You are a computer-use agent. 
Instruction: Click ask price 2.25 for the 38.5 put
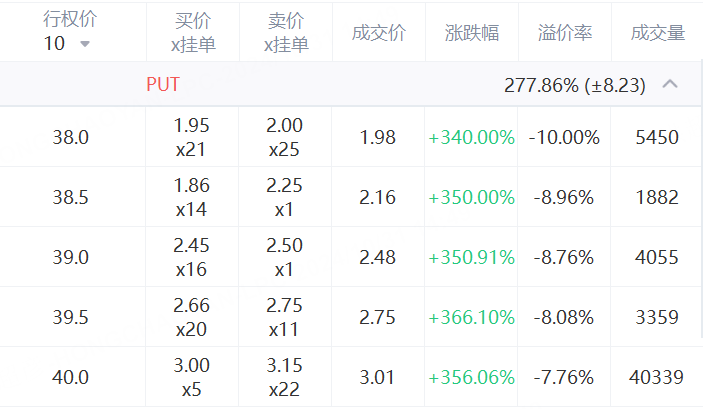pos(285,186)
